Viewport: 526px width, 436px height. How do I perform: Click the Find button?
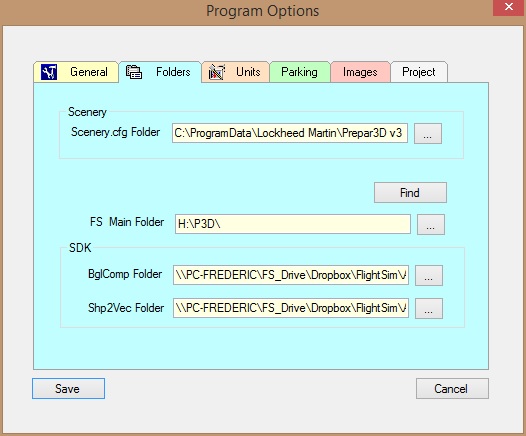pos(410,193)
